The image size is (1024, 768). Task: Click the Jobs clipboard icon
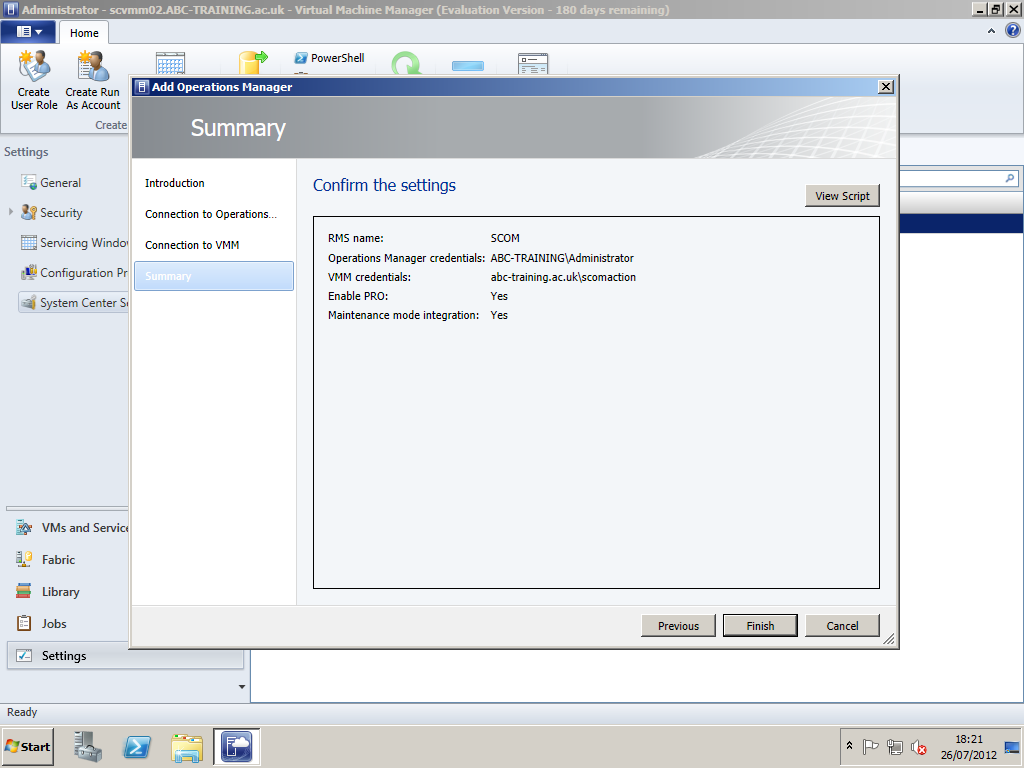(x=24, y=624)
